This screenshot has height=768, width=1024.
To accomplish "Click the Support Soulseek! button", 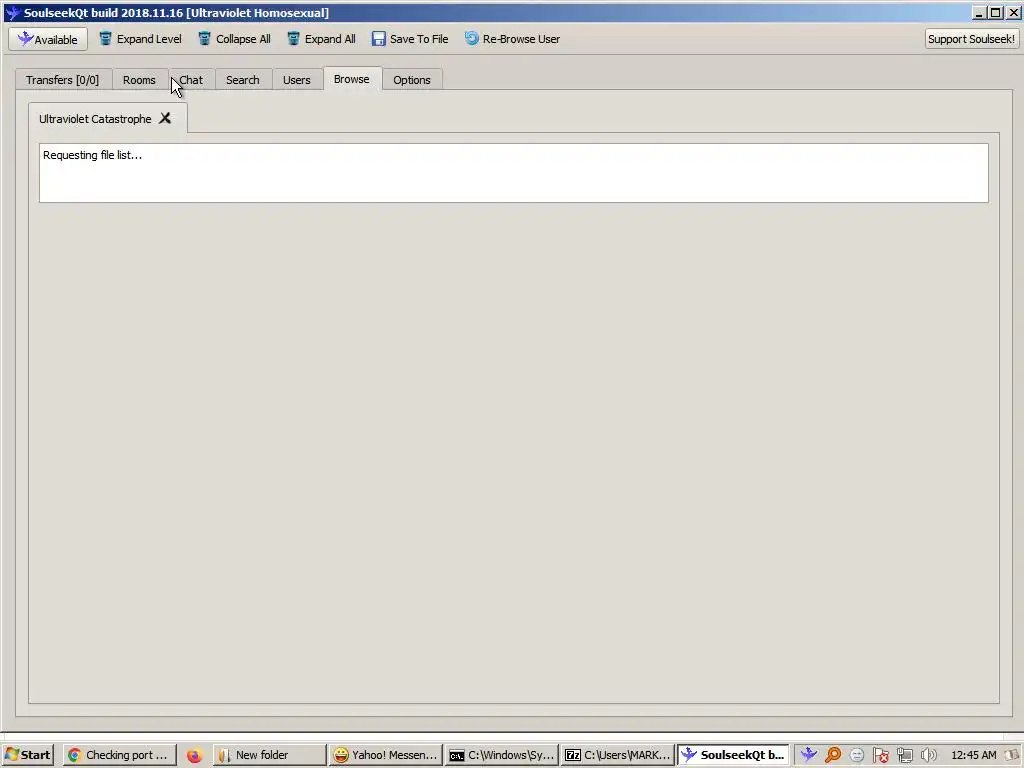I will tap(971, 39).
